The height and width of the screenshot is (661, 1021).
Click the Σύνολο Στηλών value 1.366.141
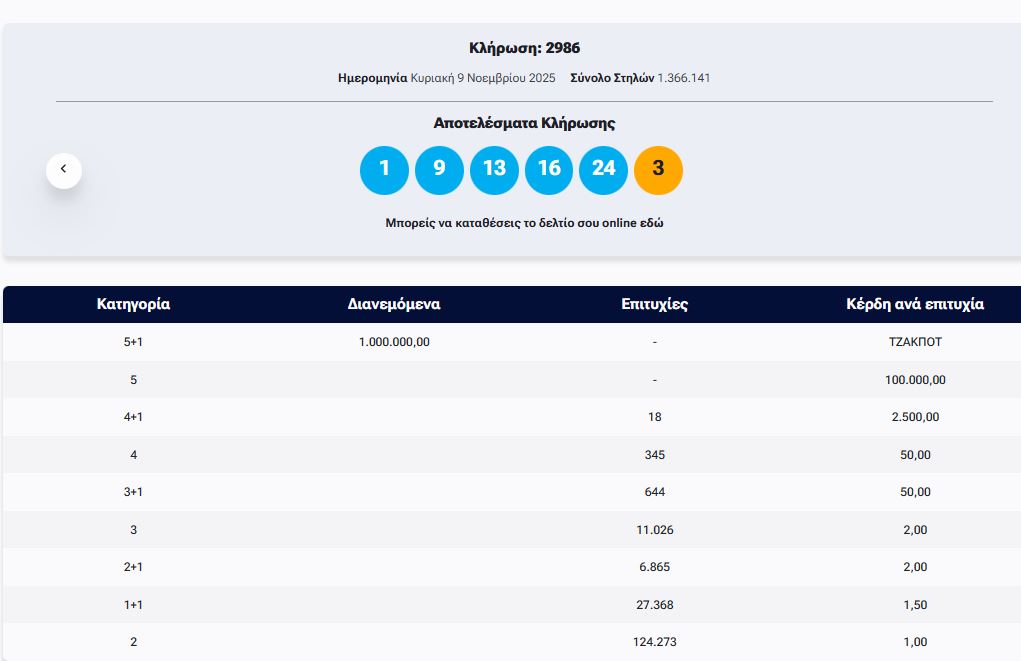pos(683,78)
